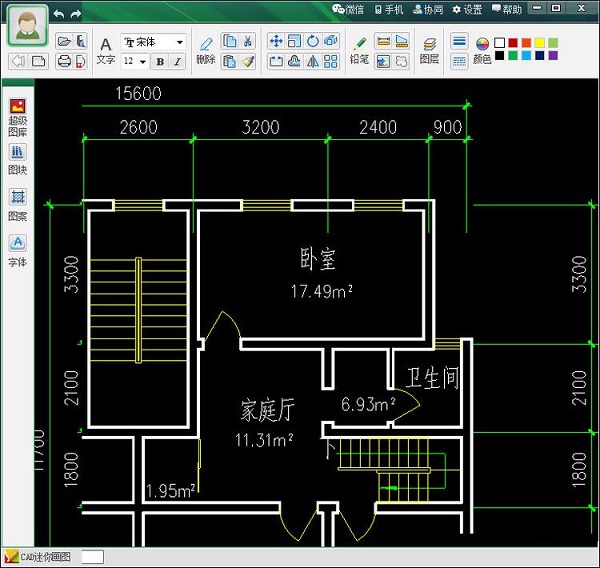Screen dimensions: 600x568
Task: Select the rotate tool icon
Action: click(x=313, y=42)
